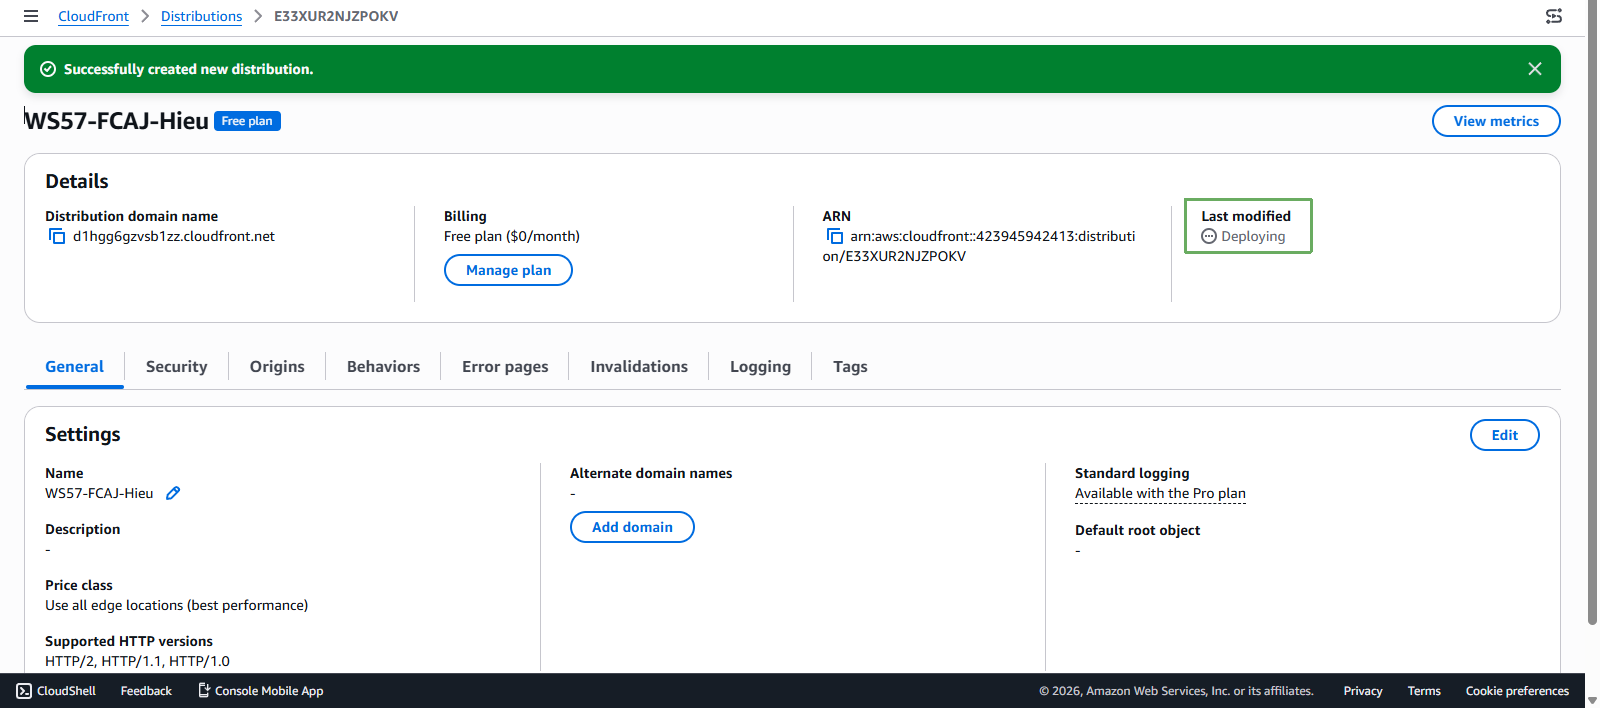
Task: Copy the distribution domain name
Action: (57, 237)
